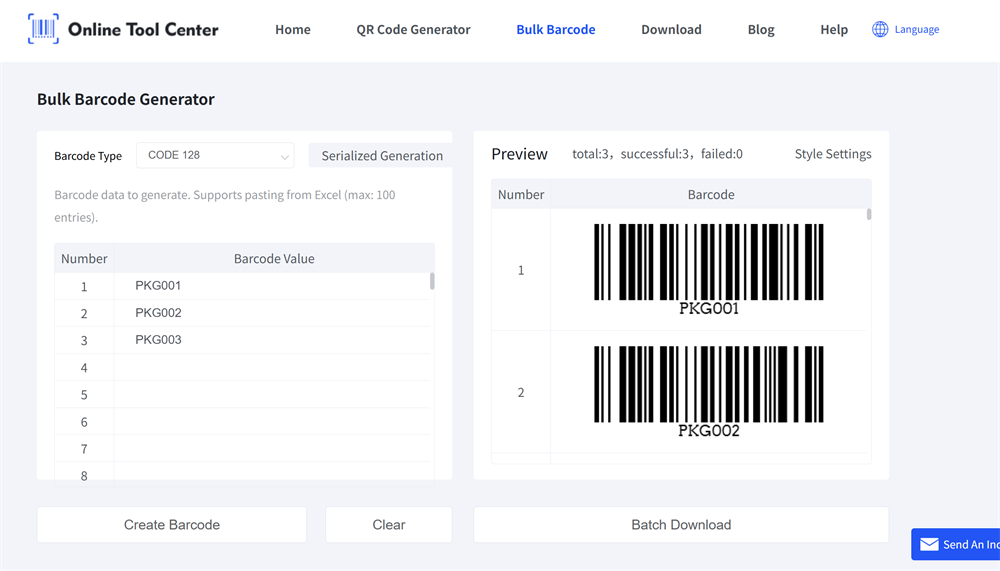Click the PKG001 barcode value cell

(x=272, y=286)
